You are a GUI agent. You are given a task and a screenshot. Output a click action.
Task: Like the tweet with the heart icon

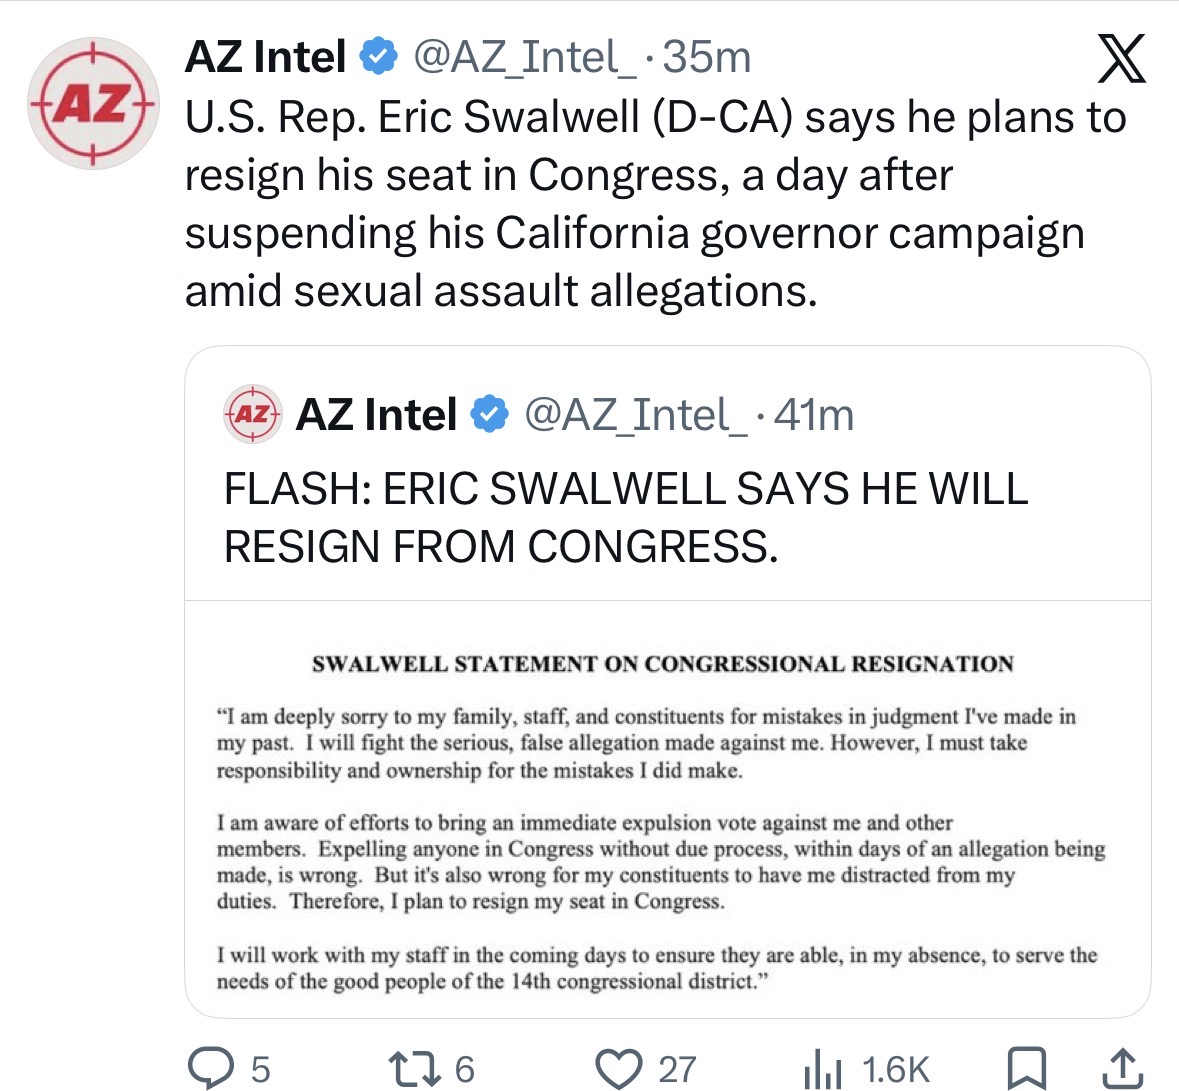[x=618, y=1068]
